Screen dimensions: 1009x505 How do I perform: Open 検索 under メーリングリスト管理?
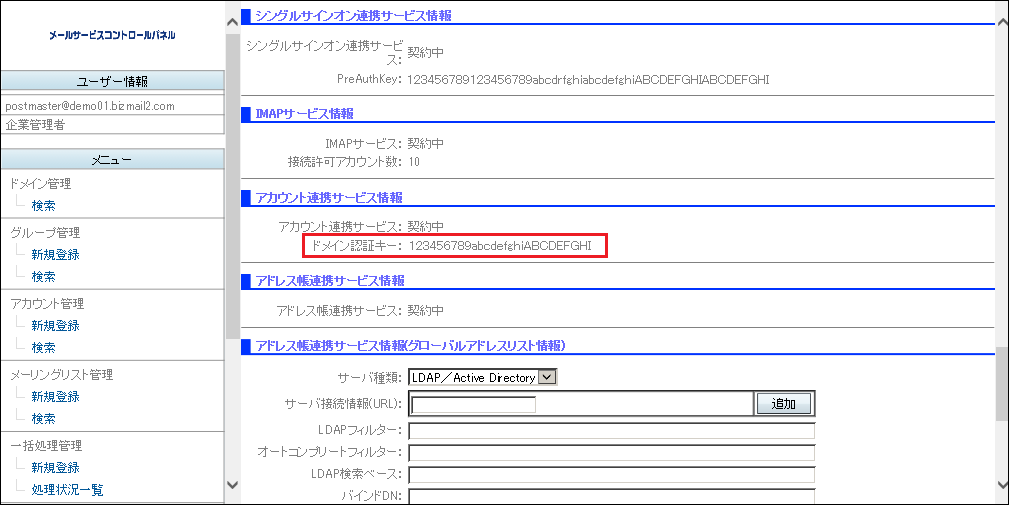pyautogui.click(x=44, y=418)
